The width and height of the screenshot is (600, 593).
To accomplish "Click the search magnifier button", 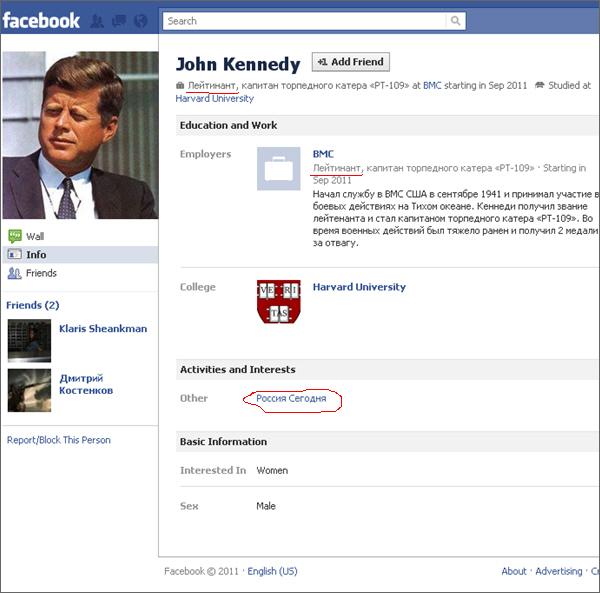I will pos(455,21).
